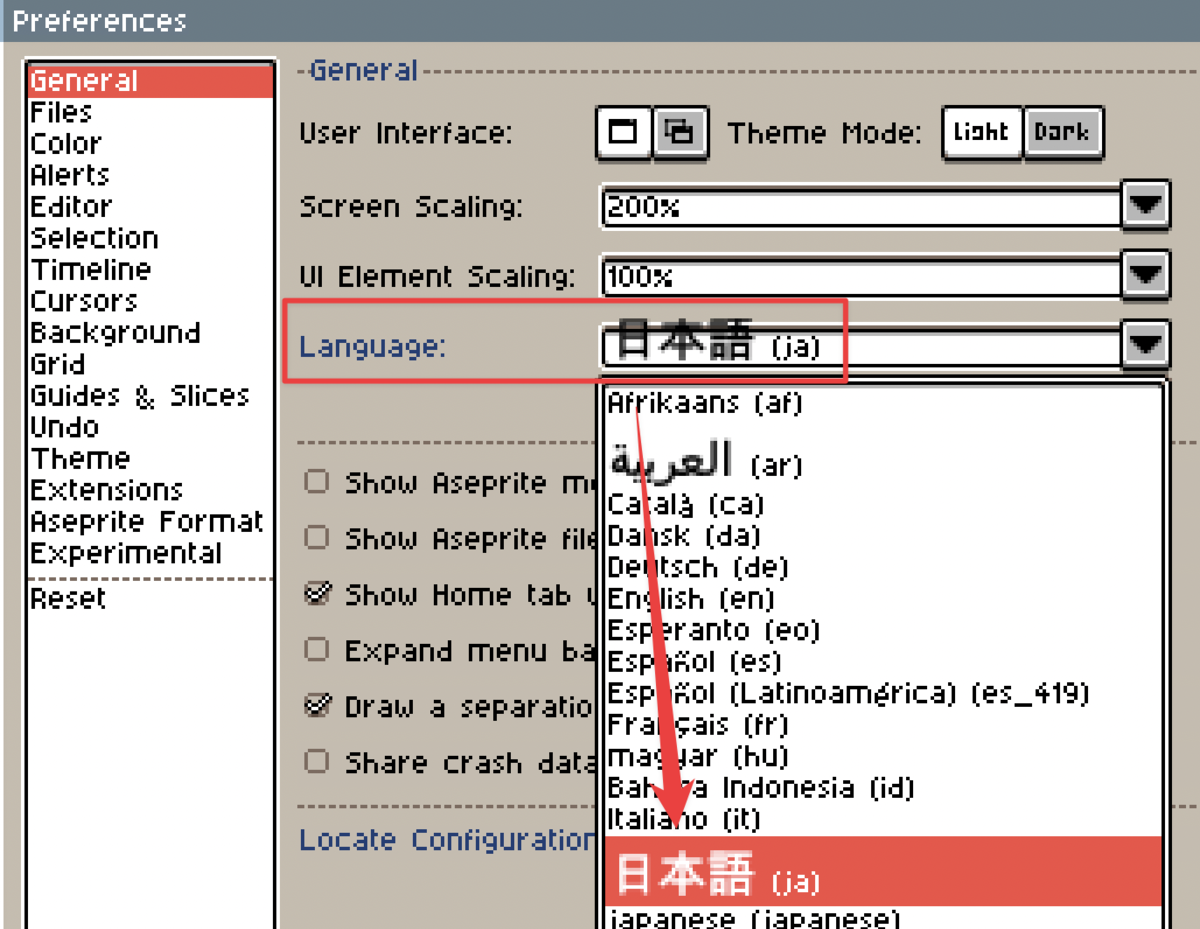Switch Theme Mode to Dark
Viewport: 1200px width, 929px height.
click(x=1064, y=132)
